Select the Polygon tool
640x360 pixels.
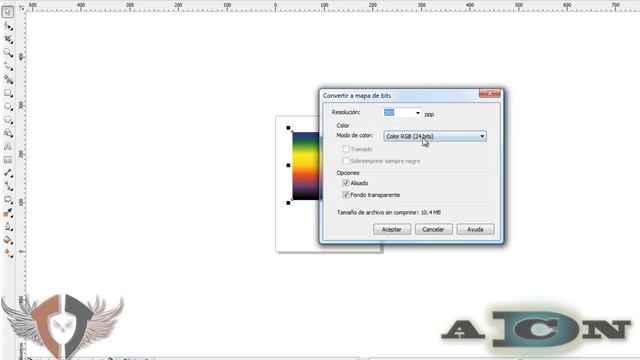[8, 120]
